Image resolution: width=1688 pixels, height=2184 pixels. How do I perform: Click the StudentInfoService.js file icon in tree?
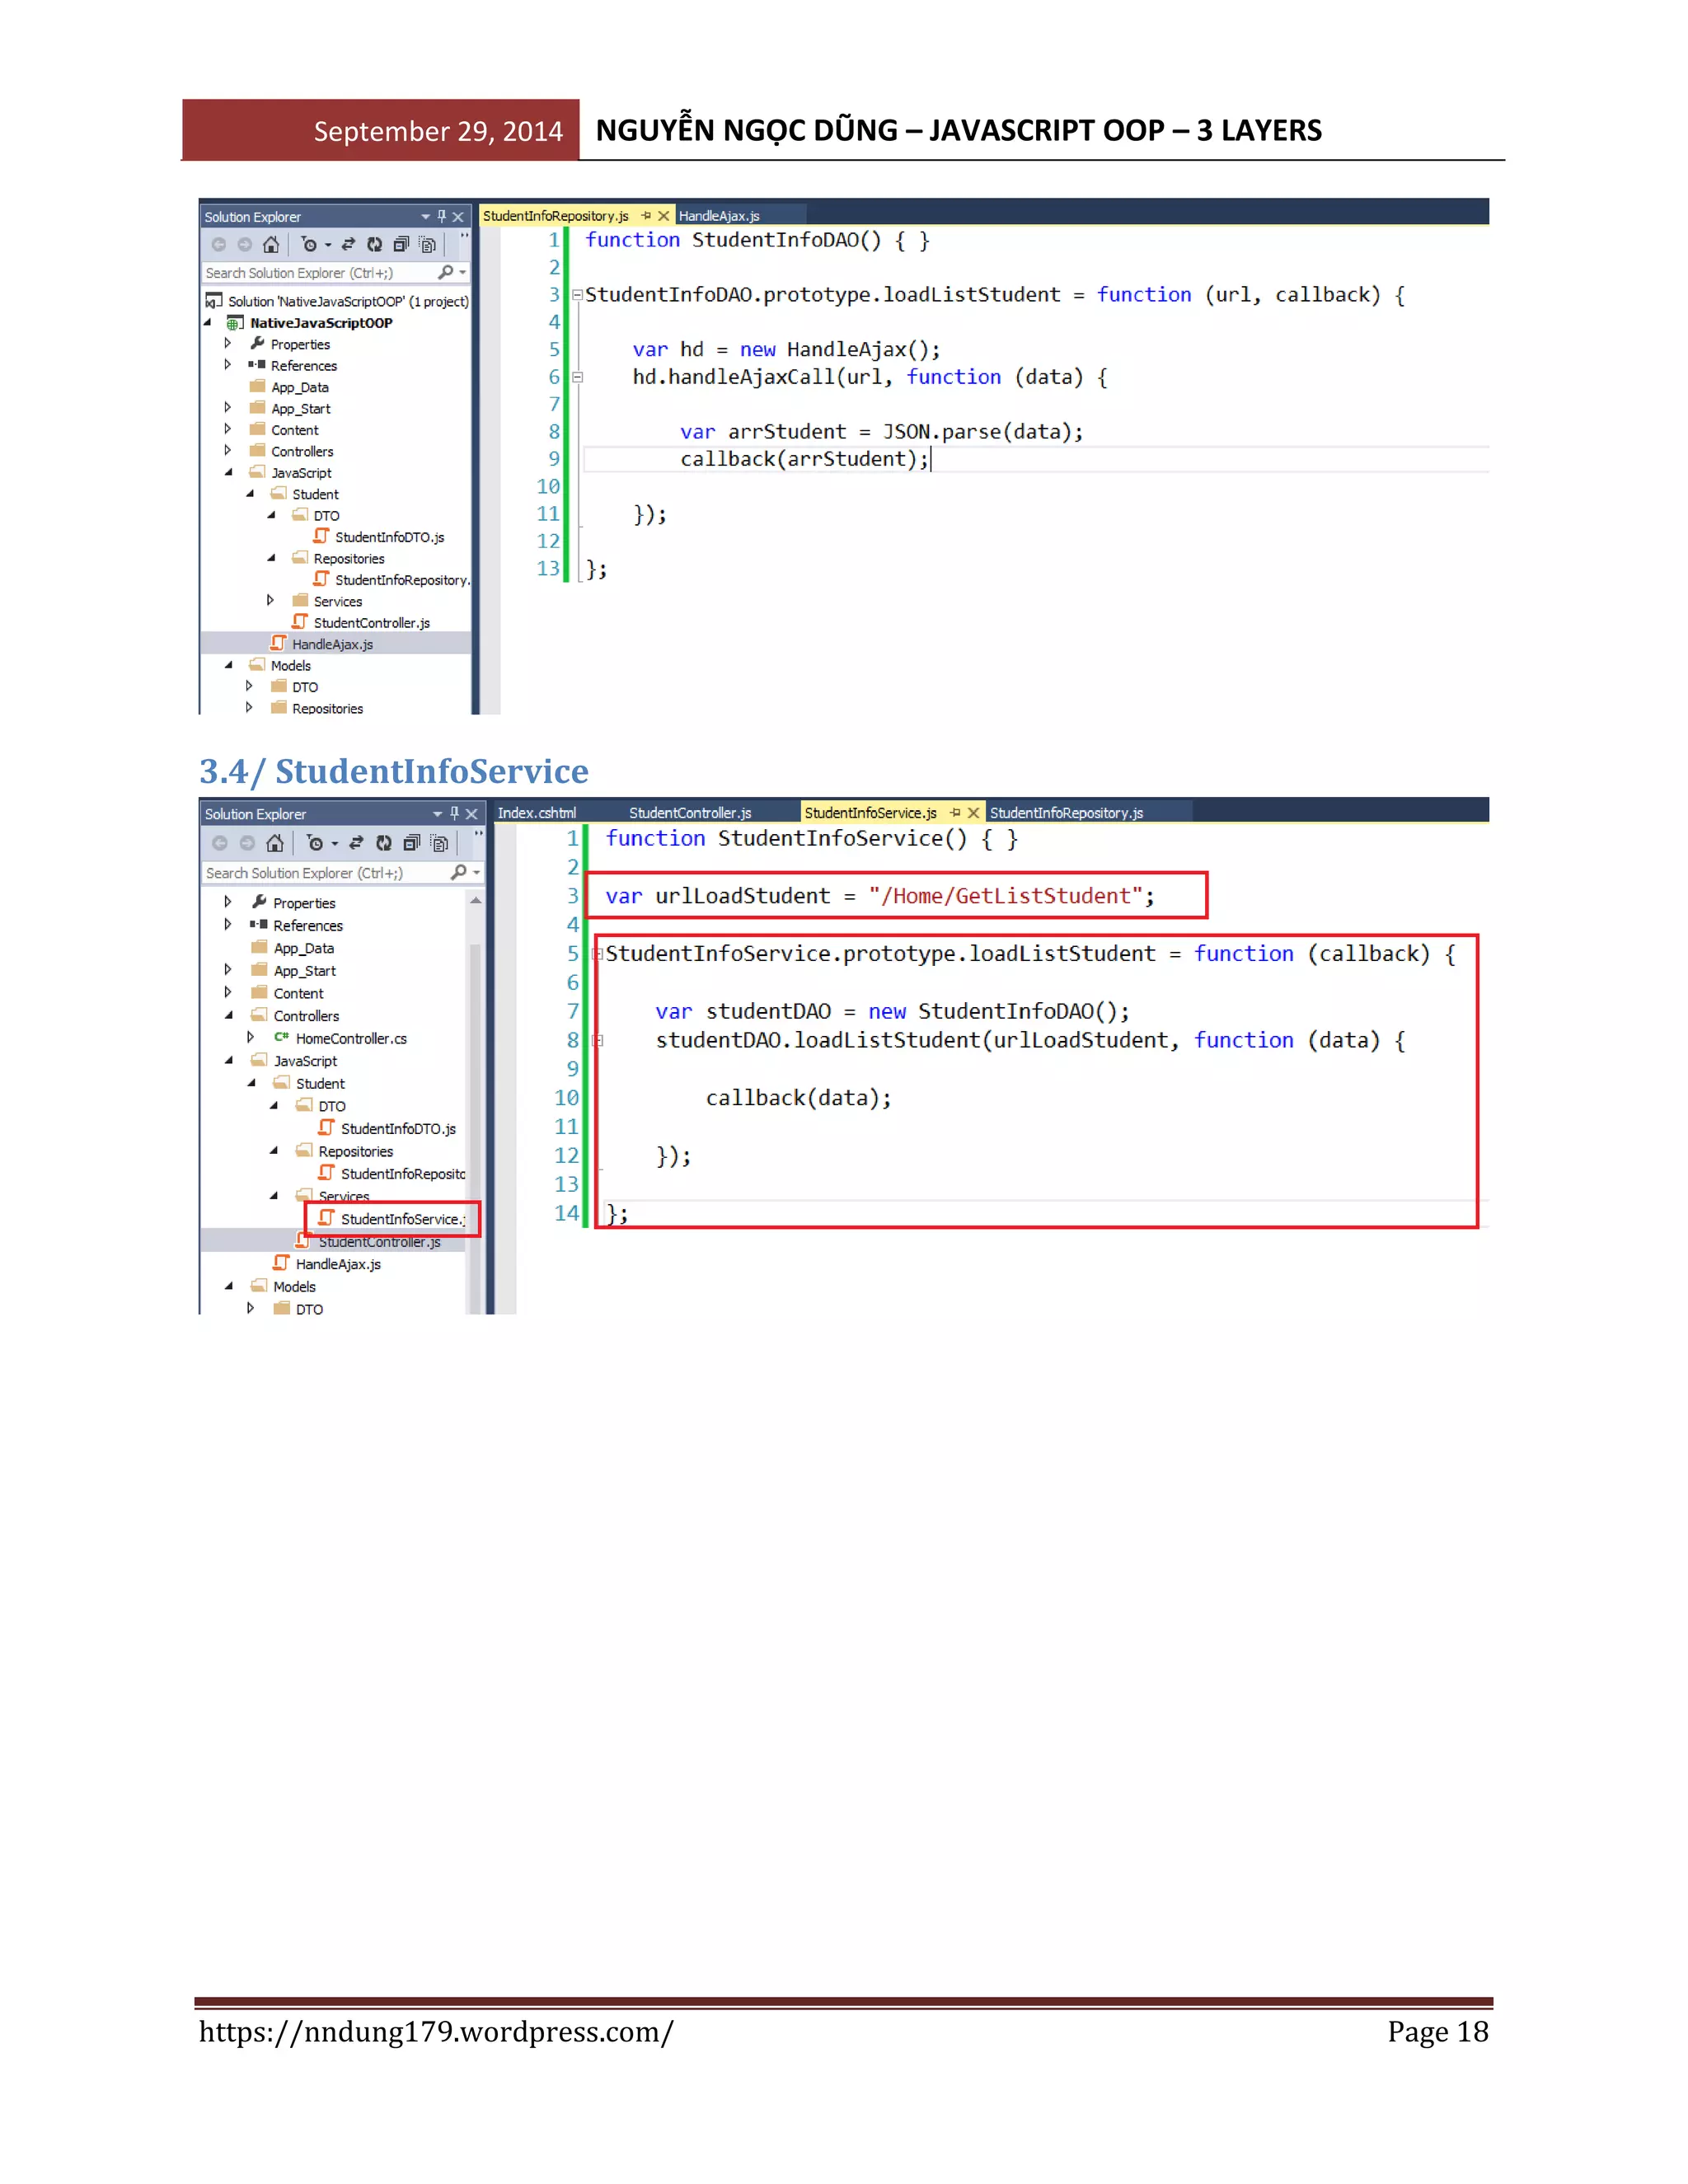(x=326, y=1218)
